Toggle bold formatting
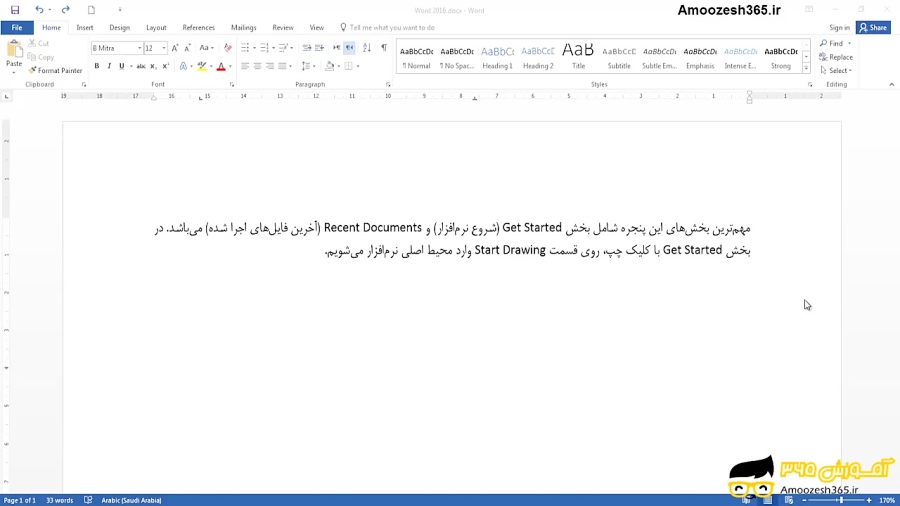This screenshot has height=506, width=900. coord(96,66)
